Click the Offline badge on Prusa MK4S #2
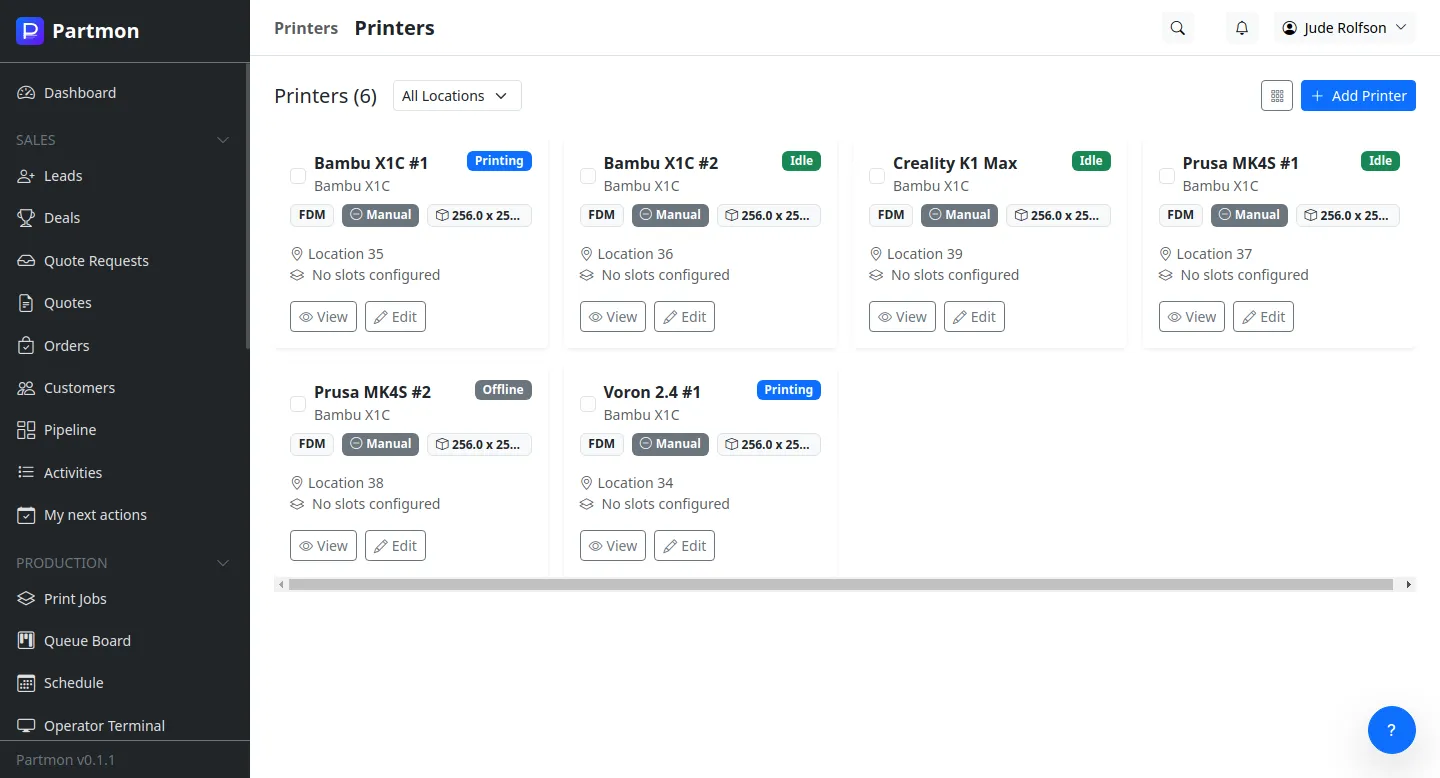This screenshot has width=1440, height=778. pyautogui.click(x=503, y=390)
